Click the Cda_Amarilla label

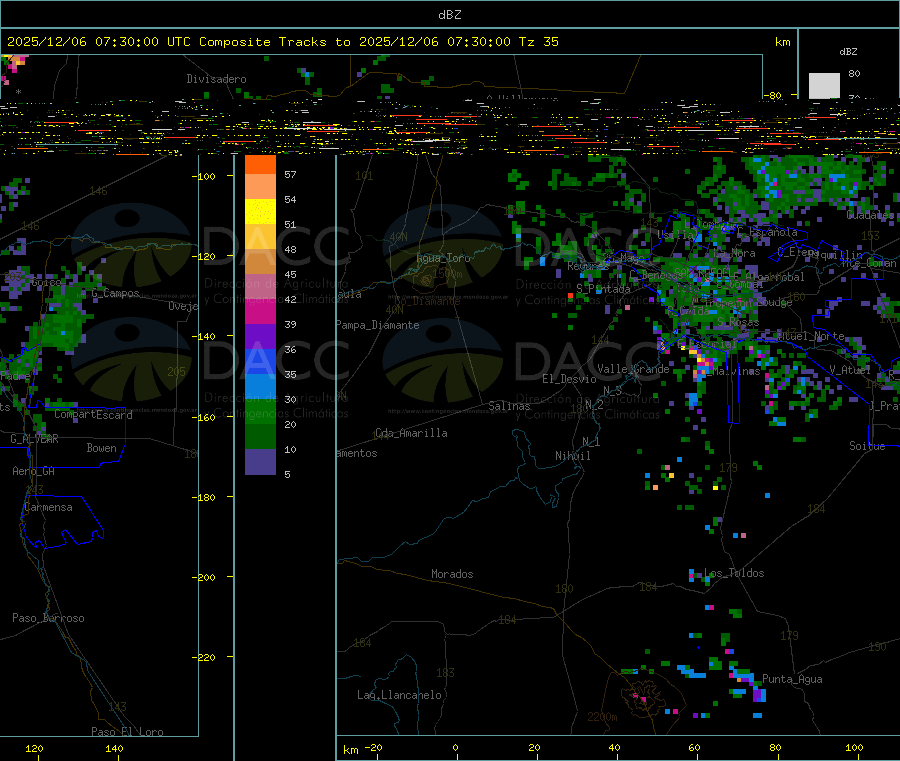pyautogui.click(x=411, y=433)
